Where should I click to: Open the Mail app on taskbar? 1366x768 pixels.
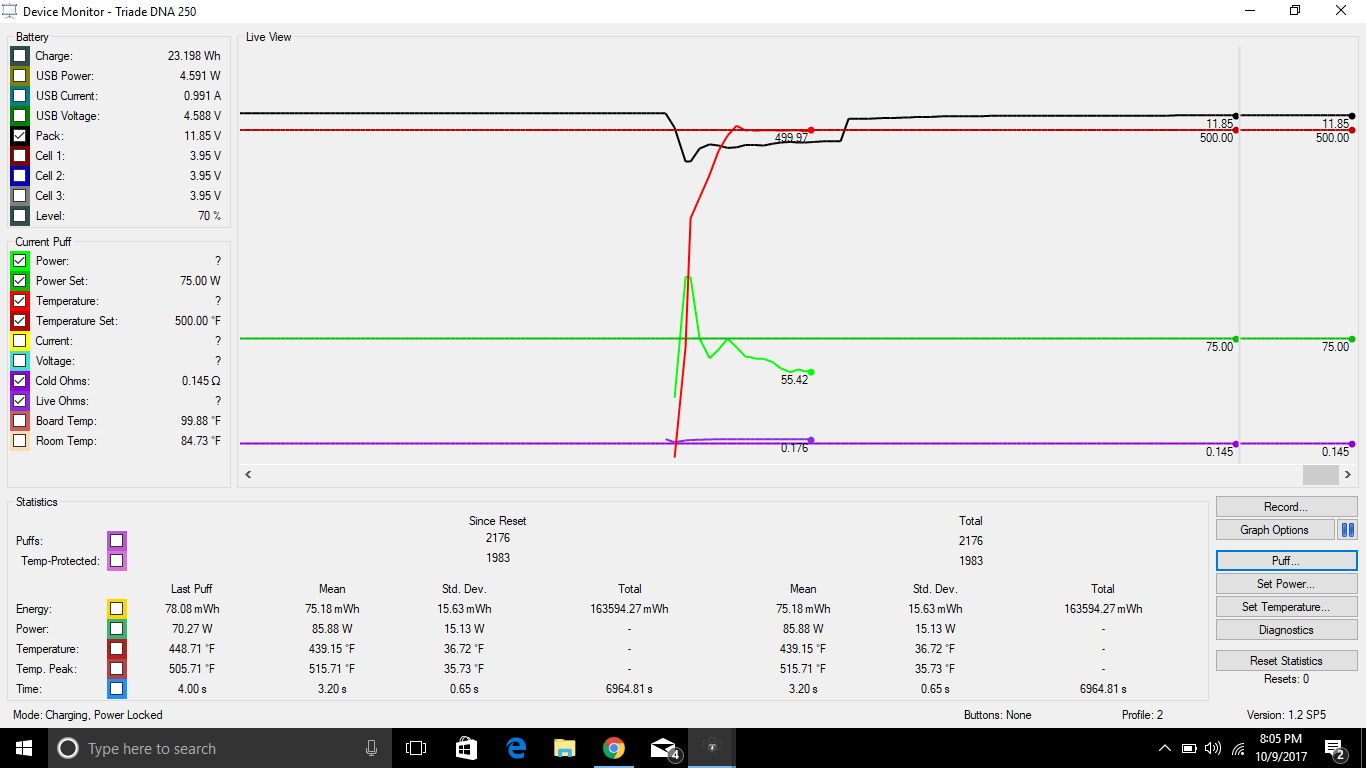tap(664, 748)
